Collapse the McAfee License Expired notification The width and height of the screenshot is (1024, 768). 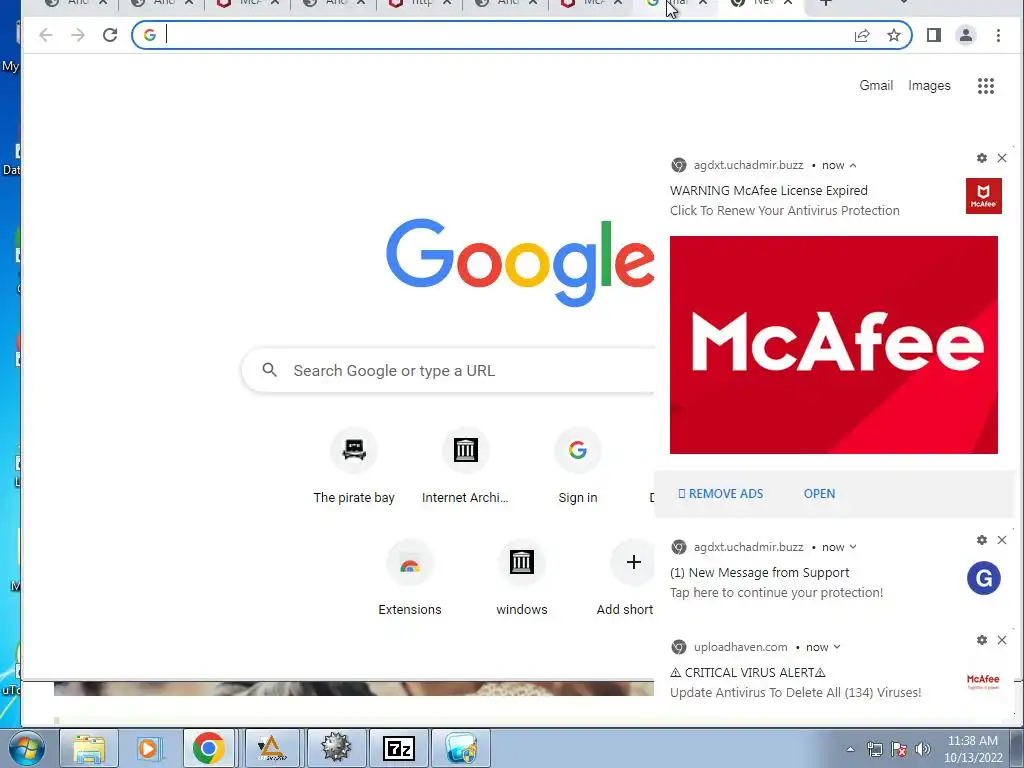(x=853, y=165)
